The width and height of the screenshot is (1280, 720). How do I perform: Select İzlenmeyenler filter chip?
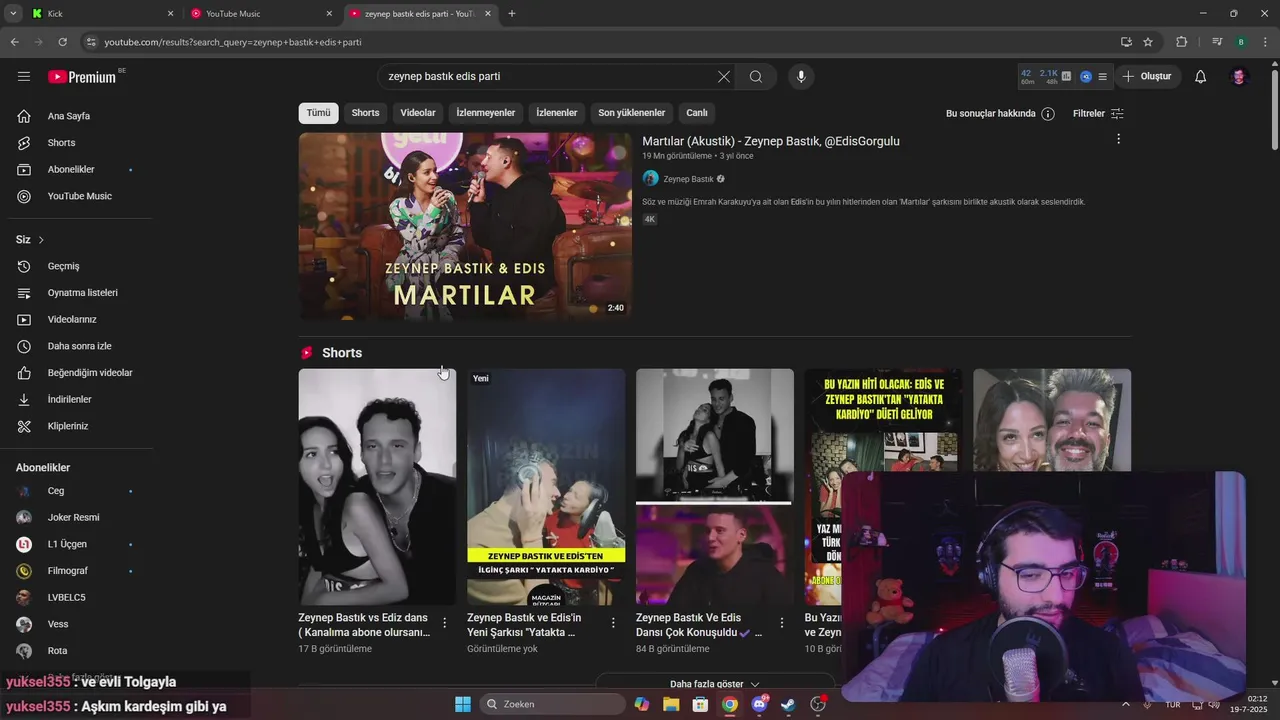tap(486, 113)
